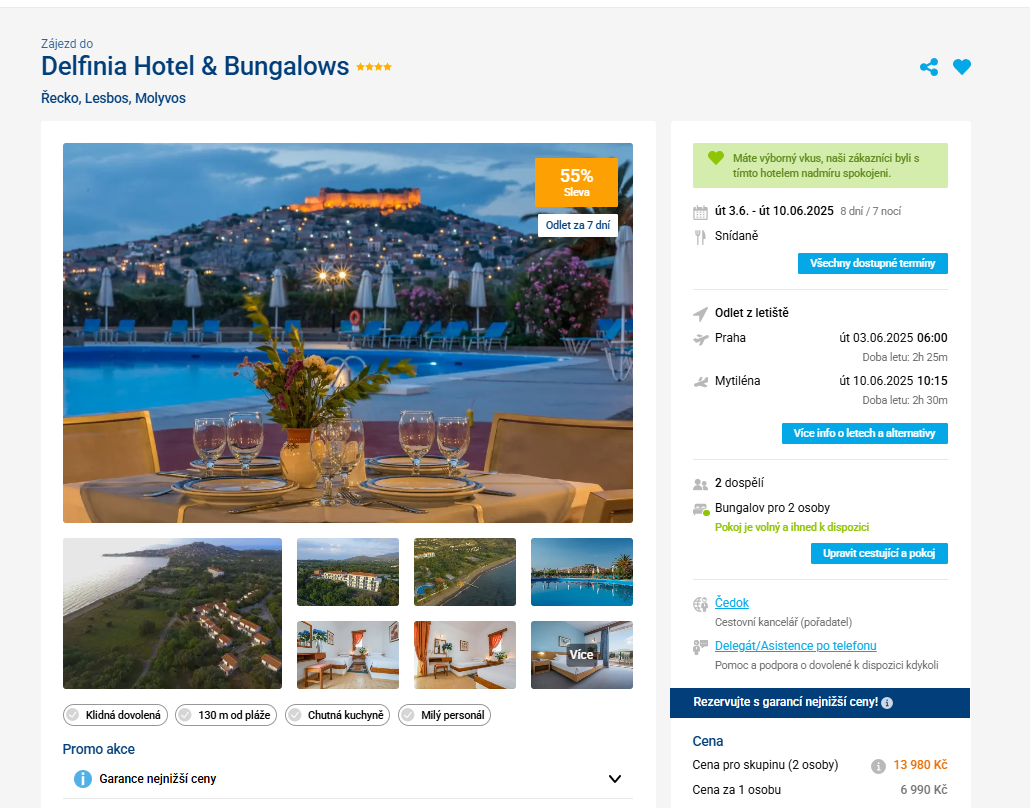Image resolution: width=1030 pixels, height=808 pixels.
Task: Select the 130 m od pláže tag
Action: (x=226, y=715)
